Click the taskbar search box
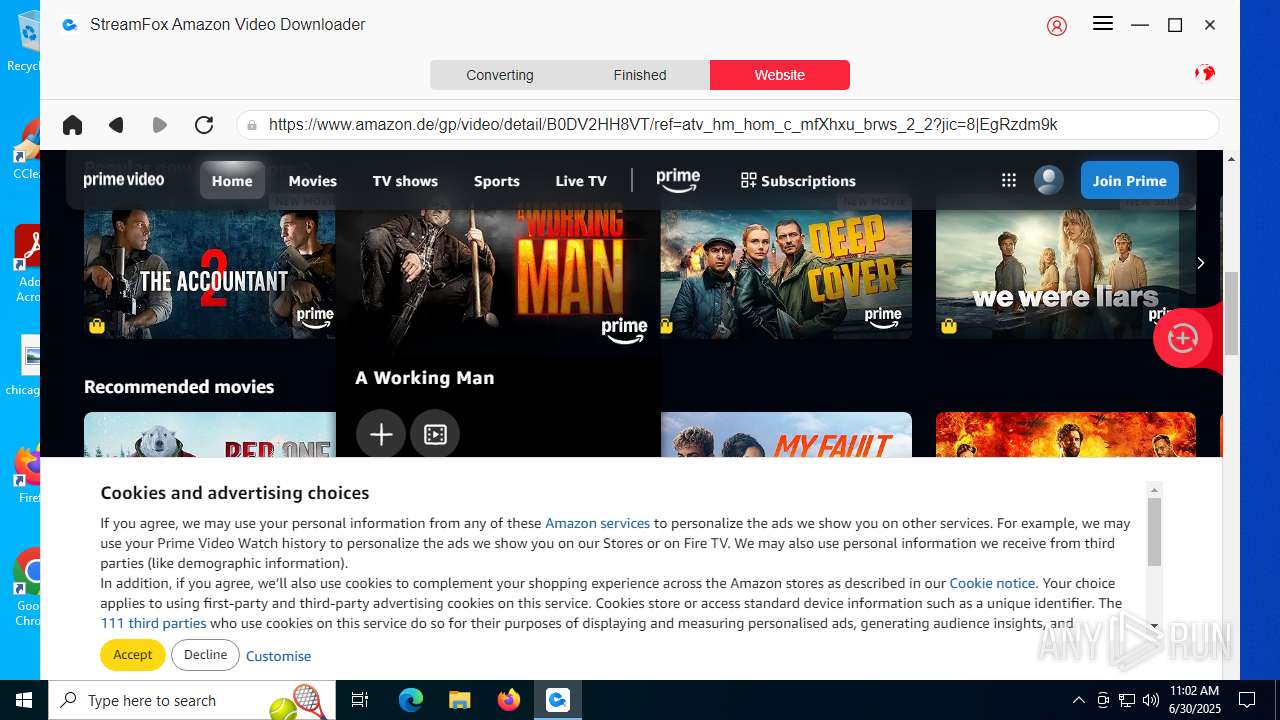 pyautogui.click(x=194, y=700)
